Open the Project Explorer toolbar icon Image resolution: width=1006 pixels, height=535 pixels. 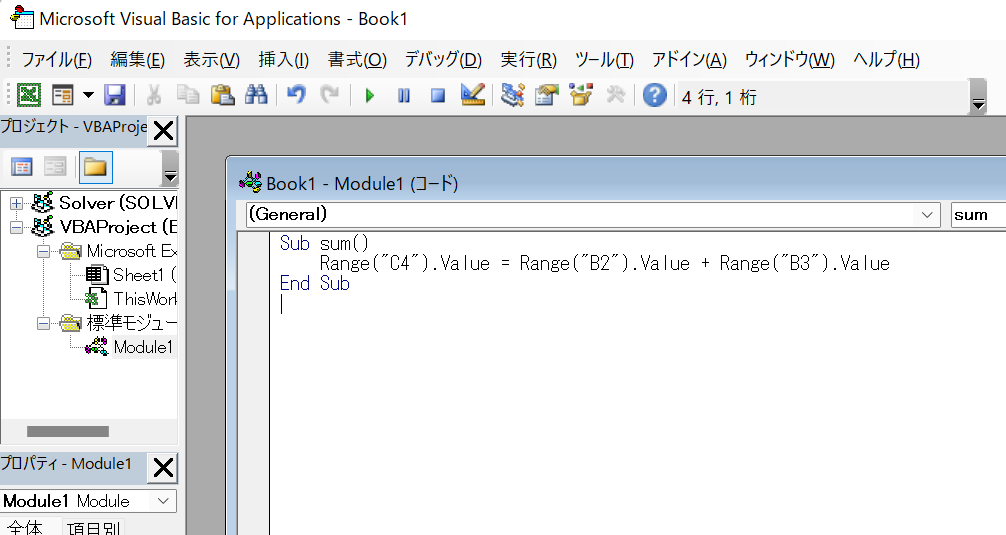pyautogui.click(x=513, y=95)
